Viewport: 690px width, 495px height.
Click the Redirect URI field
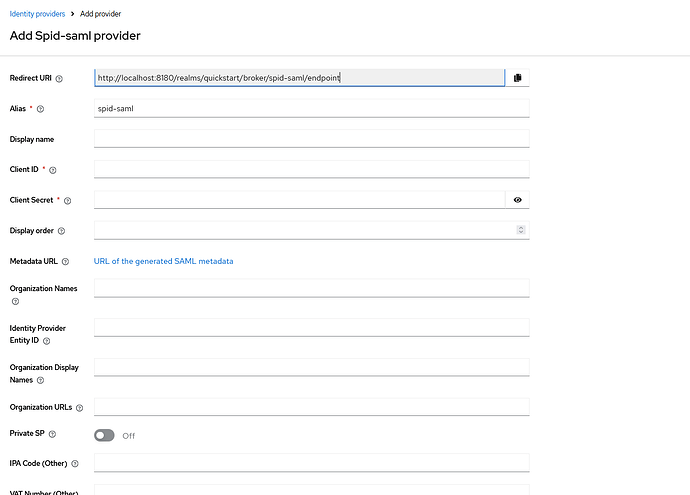[x=299, y=78]
